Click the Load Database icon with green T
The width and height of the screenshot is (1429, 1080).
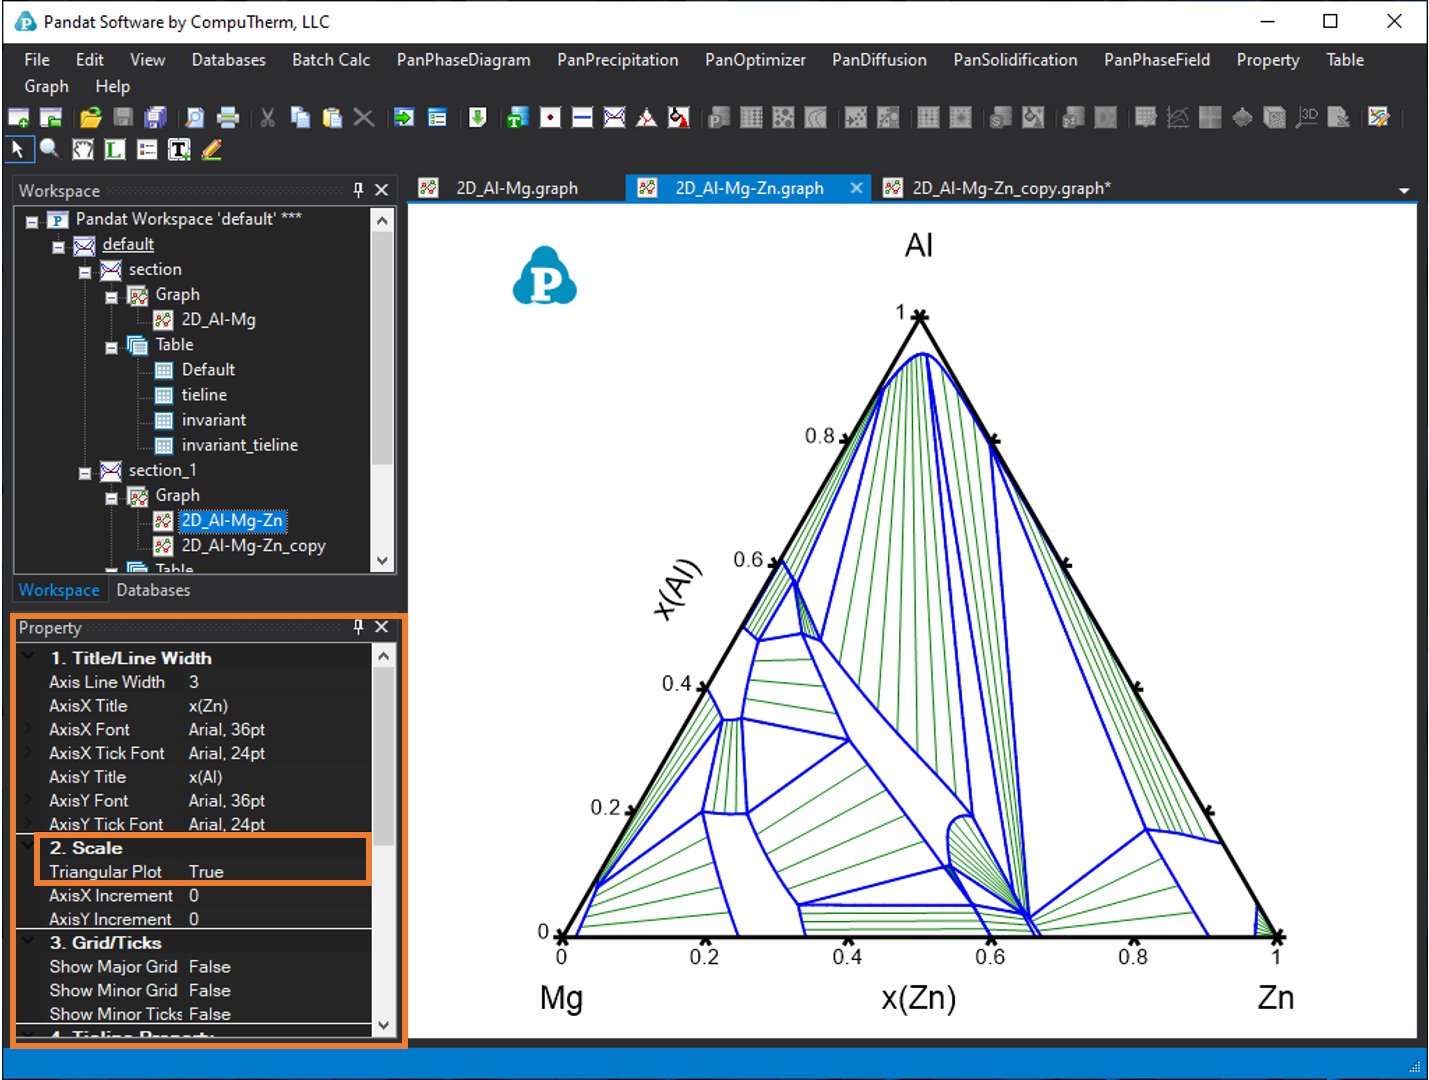click(517, 118)
